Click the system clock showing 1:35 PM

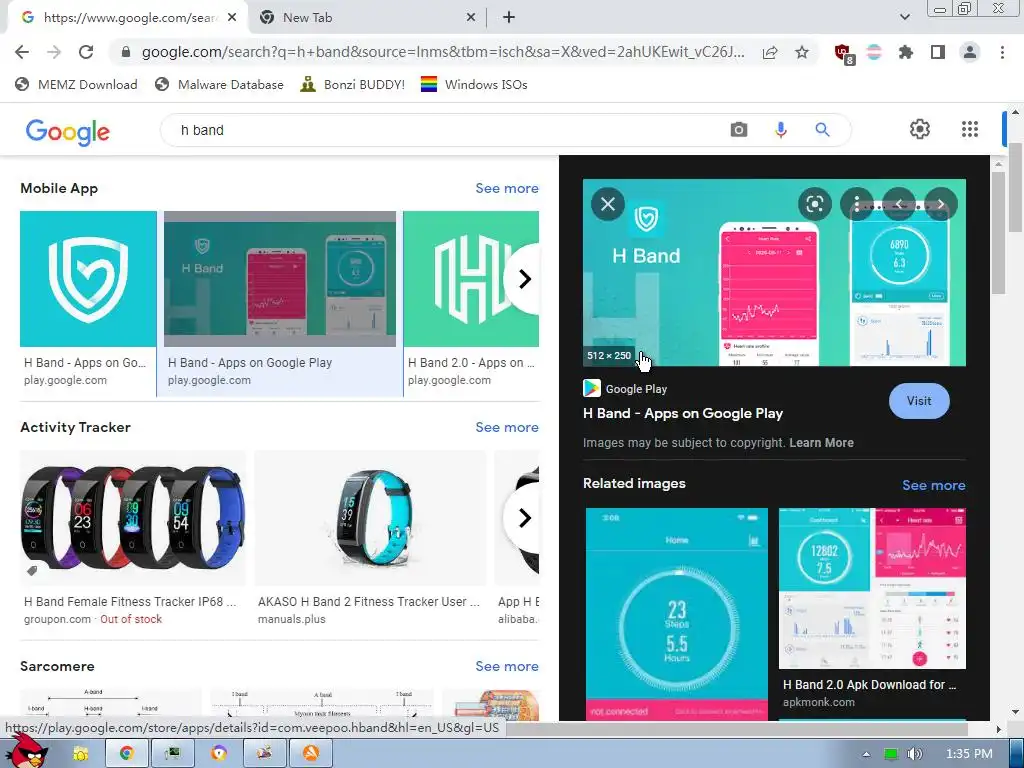pyautogui.click(x=969, y=754)
